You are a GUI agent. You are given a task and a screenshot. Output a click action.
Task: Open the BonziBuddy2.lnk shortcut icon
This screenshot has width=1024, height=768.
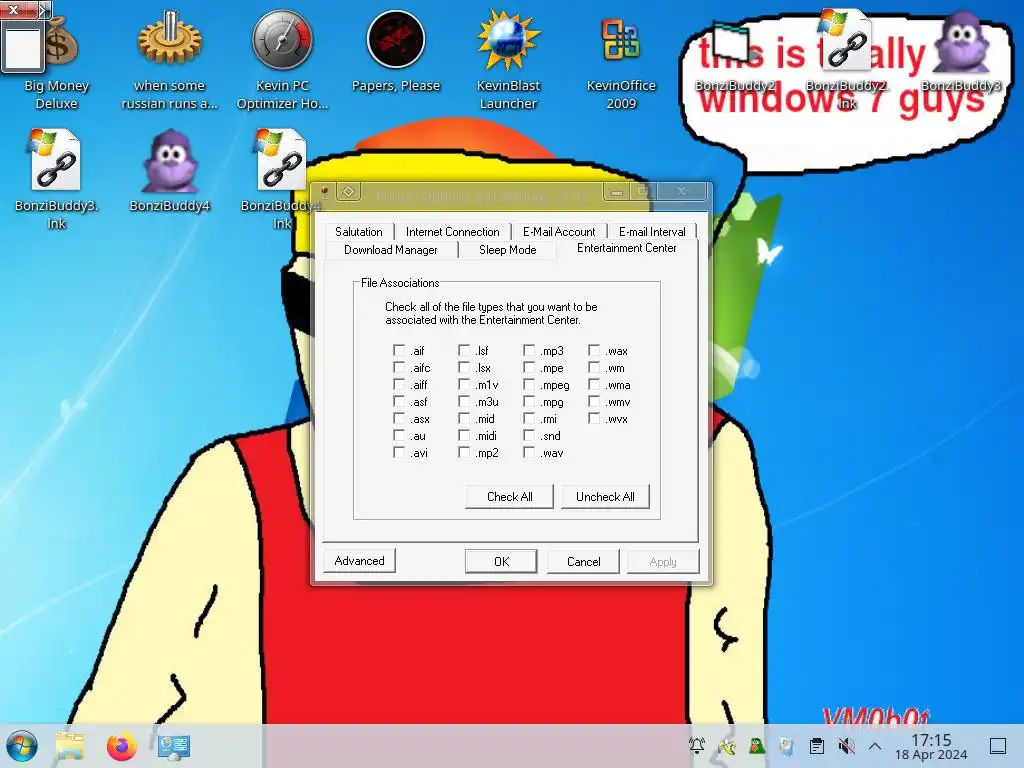coord(846,42)
